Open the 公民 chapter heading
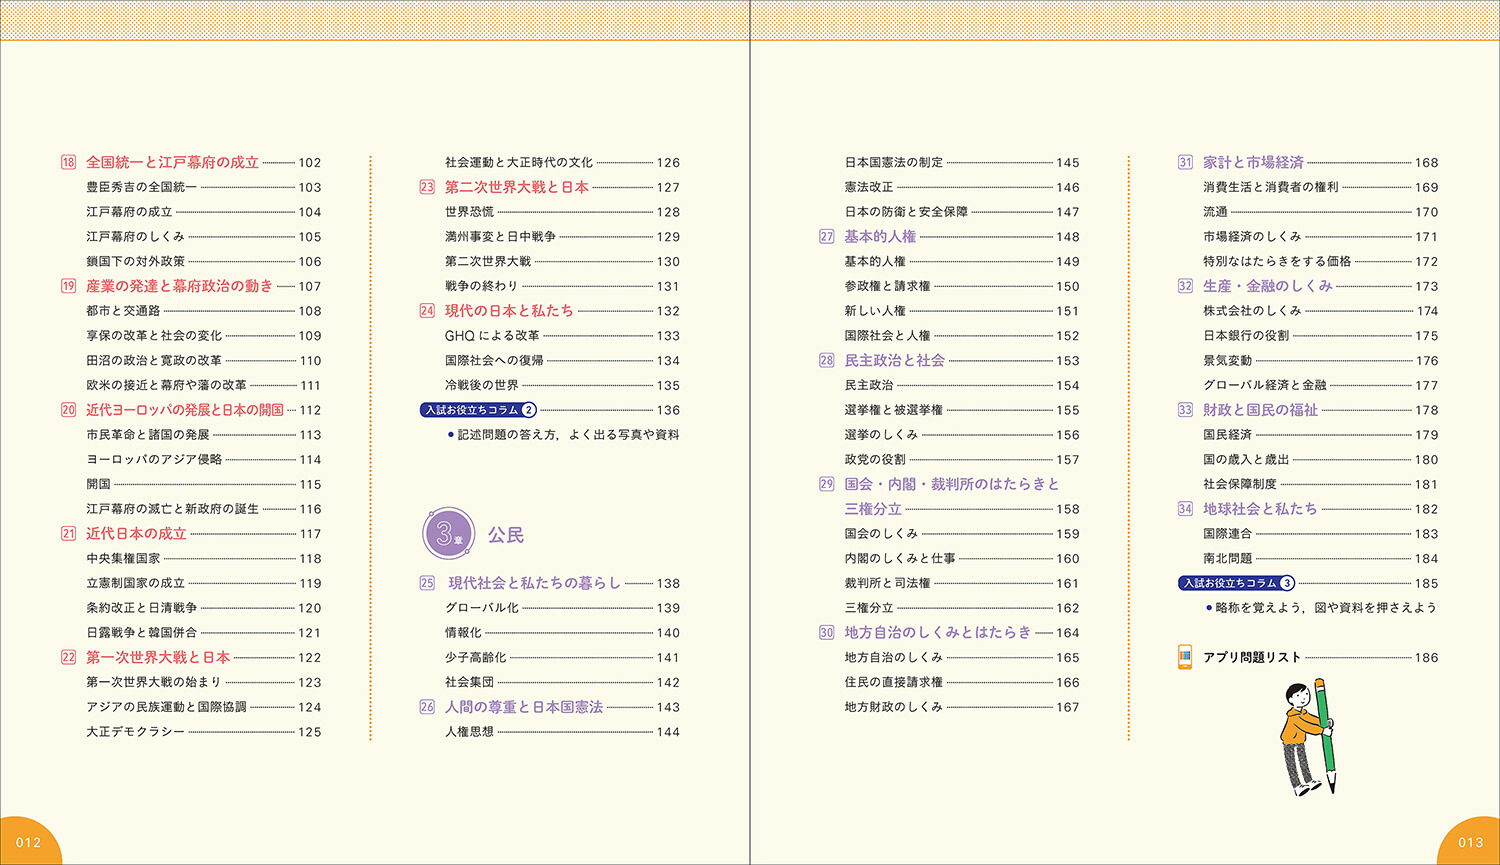 506,533
